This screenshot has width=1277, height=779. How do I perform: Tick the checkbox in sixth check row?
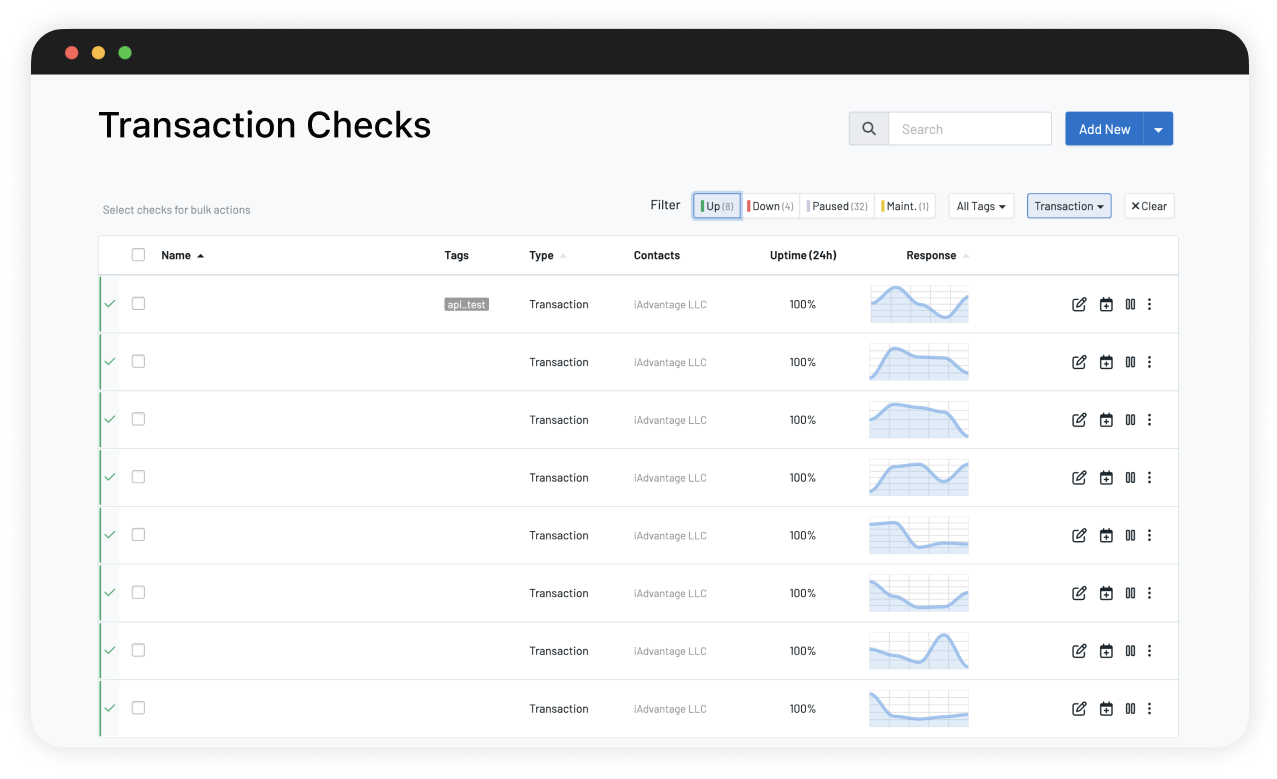138,592
